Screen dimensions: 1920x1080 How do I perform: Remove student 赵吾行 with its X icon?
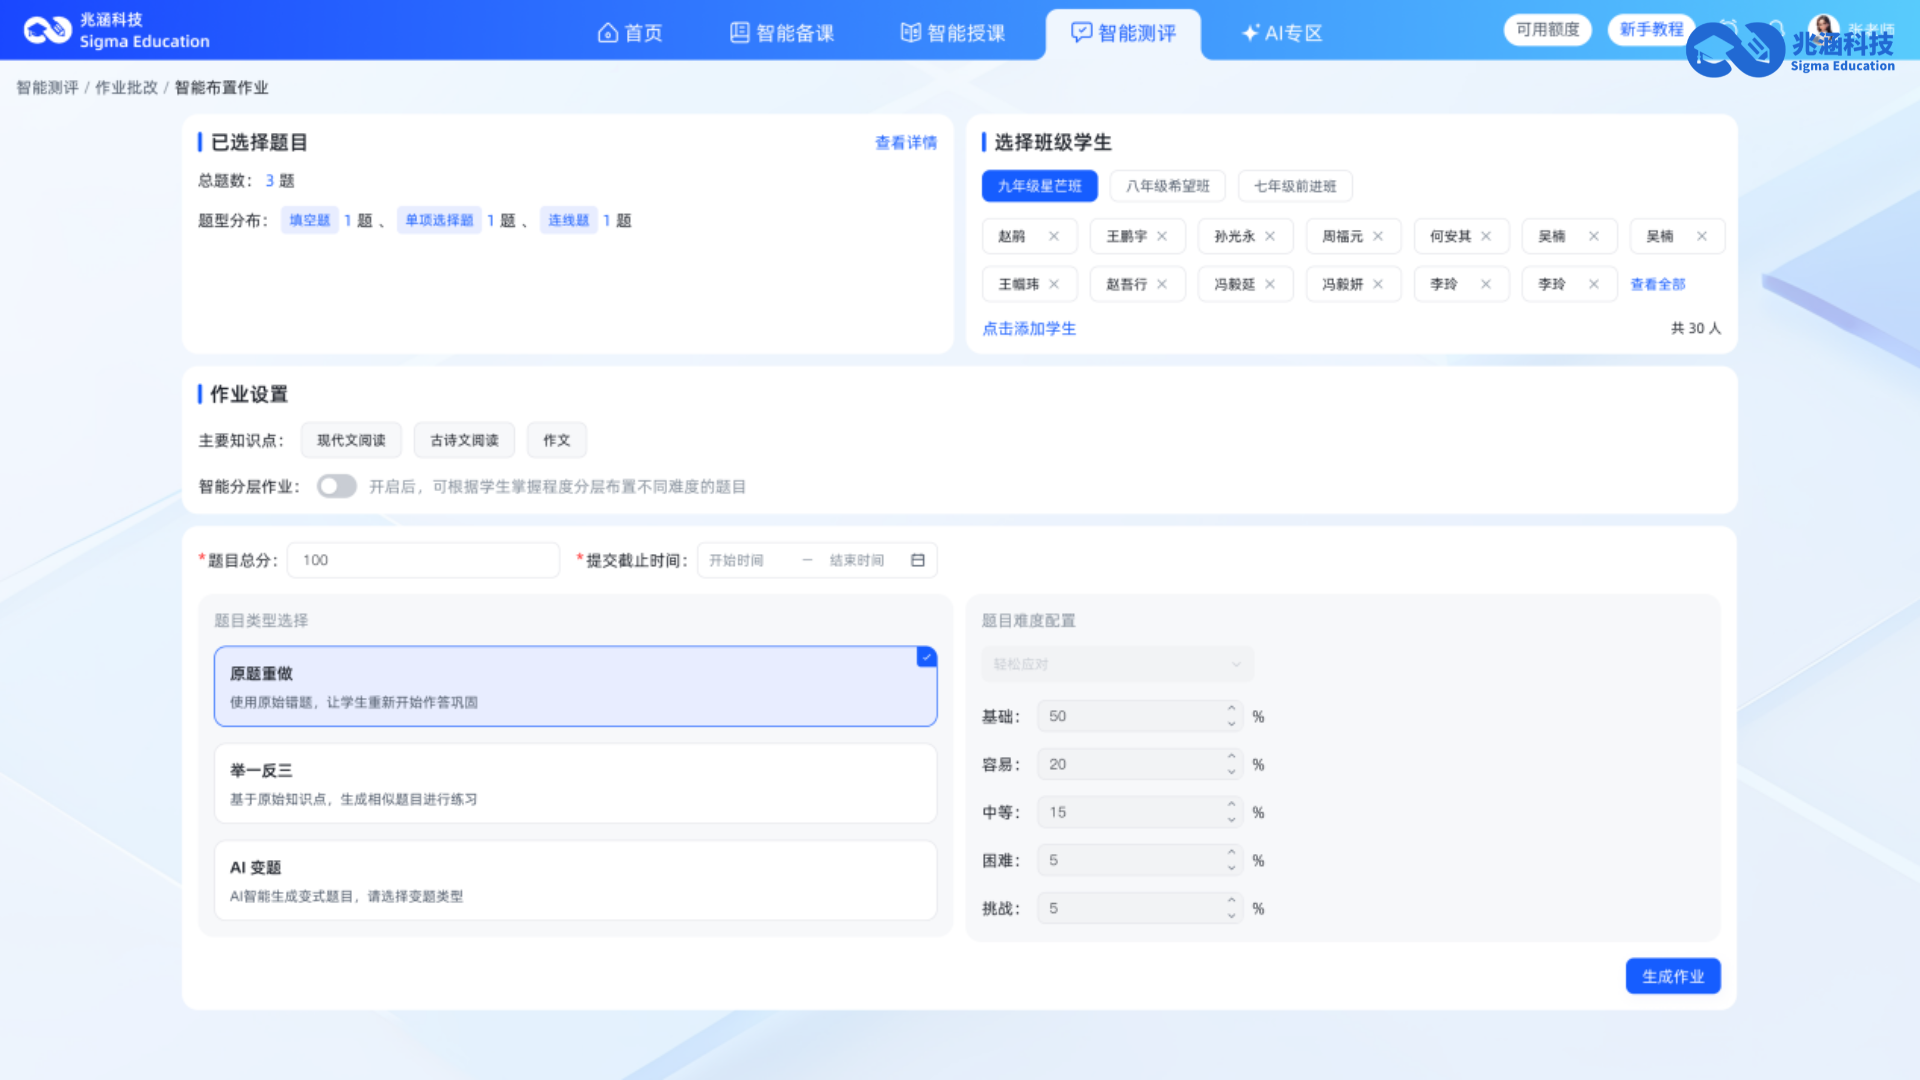pos(1162,284)
